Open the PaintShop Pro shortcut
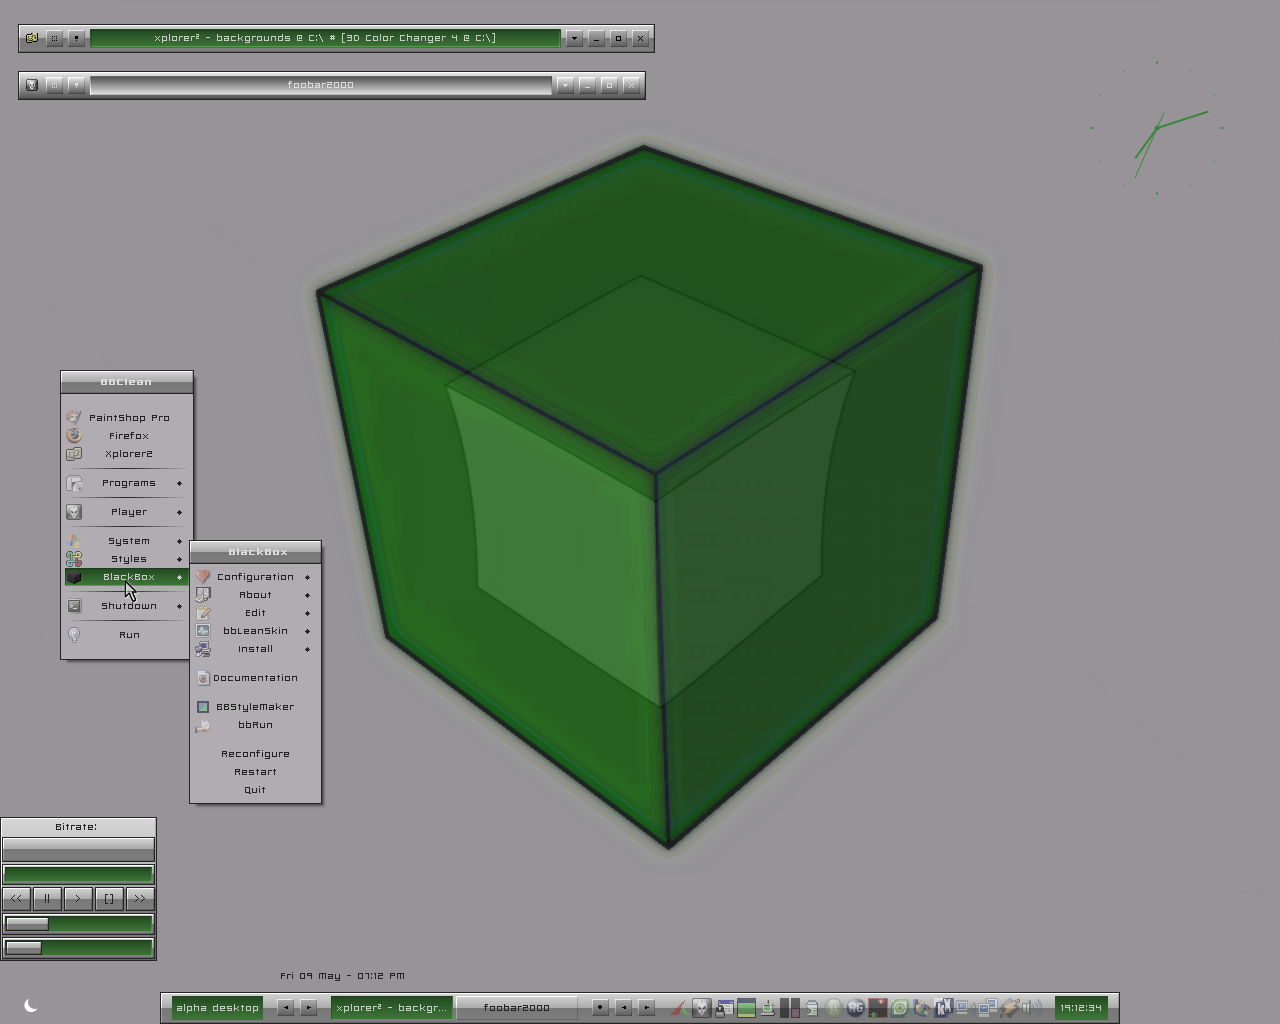 [x=128, y=417]
